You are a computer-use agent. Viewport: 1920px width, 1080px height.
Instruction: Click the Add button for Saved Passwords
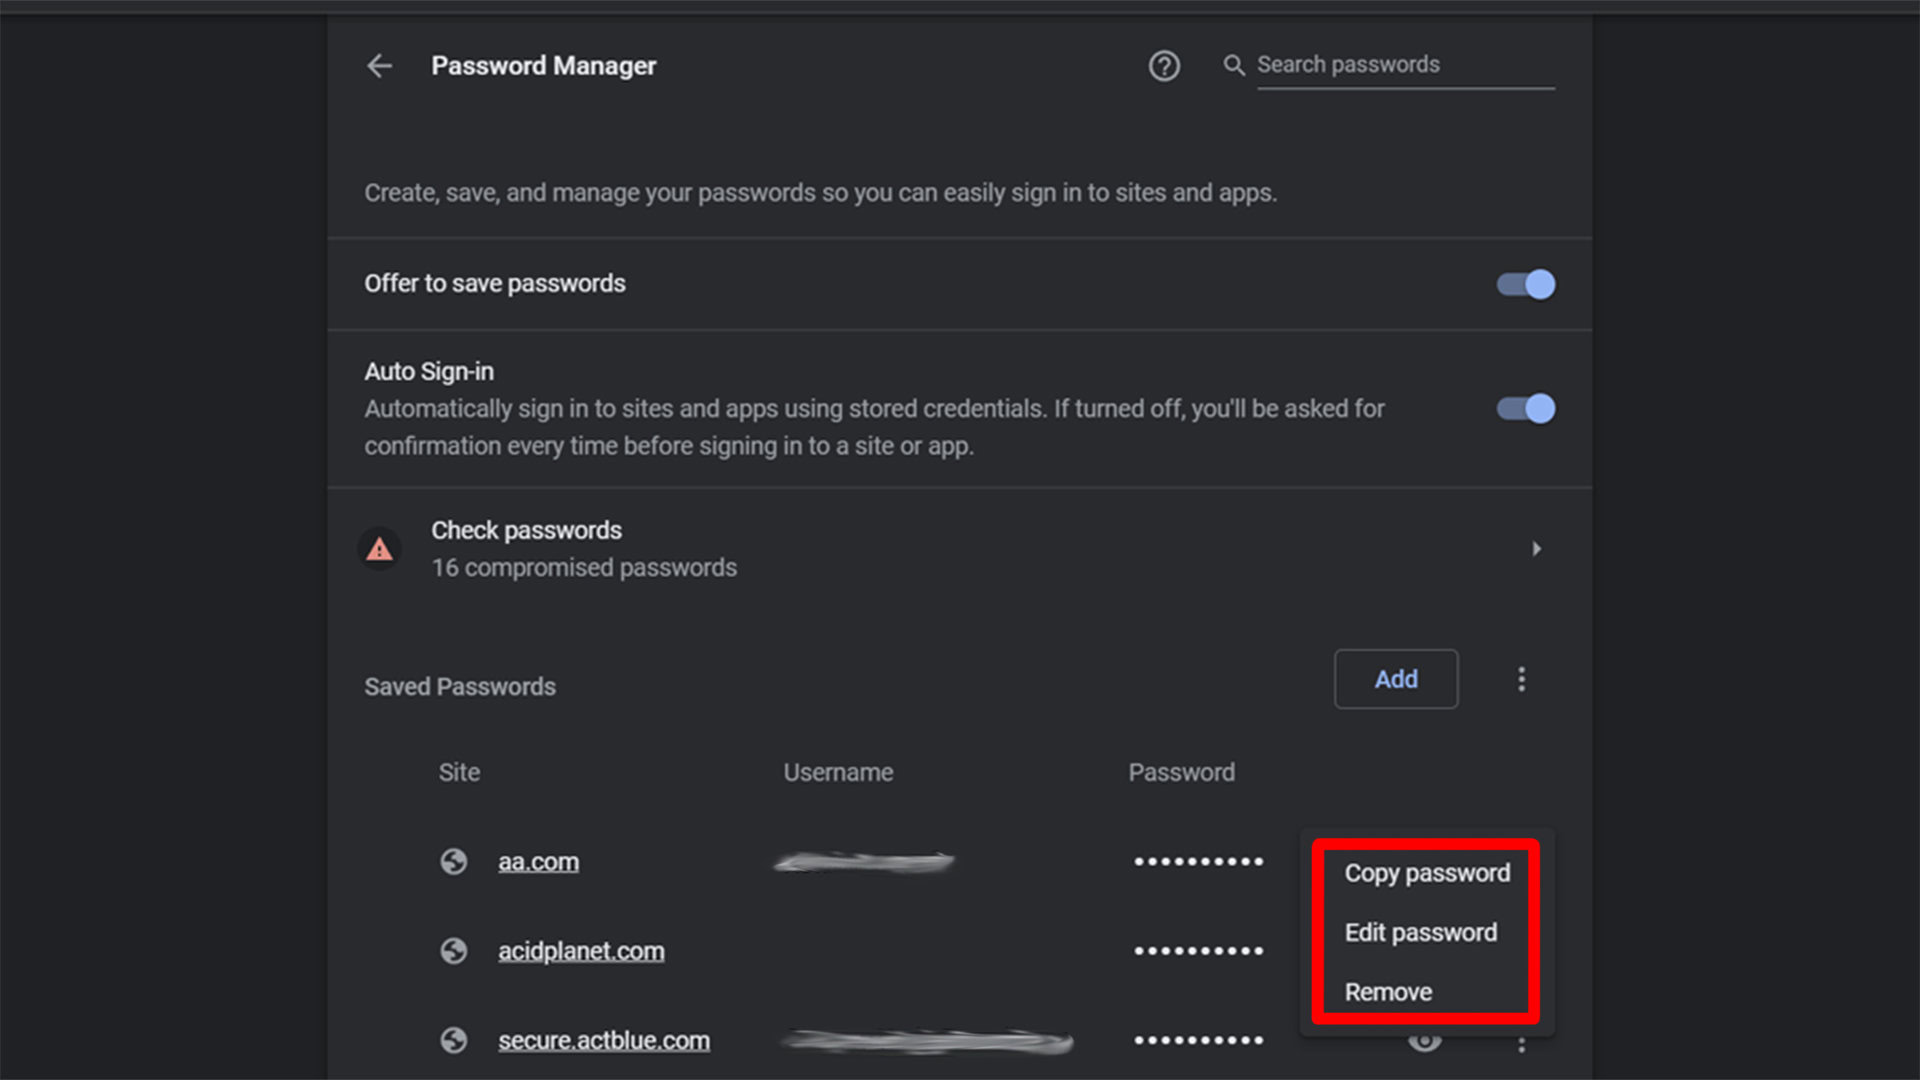click(1395, 678)
